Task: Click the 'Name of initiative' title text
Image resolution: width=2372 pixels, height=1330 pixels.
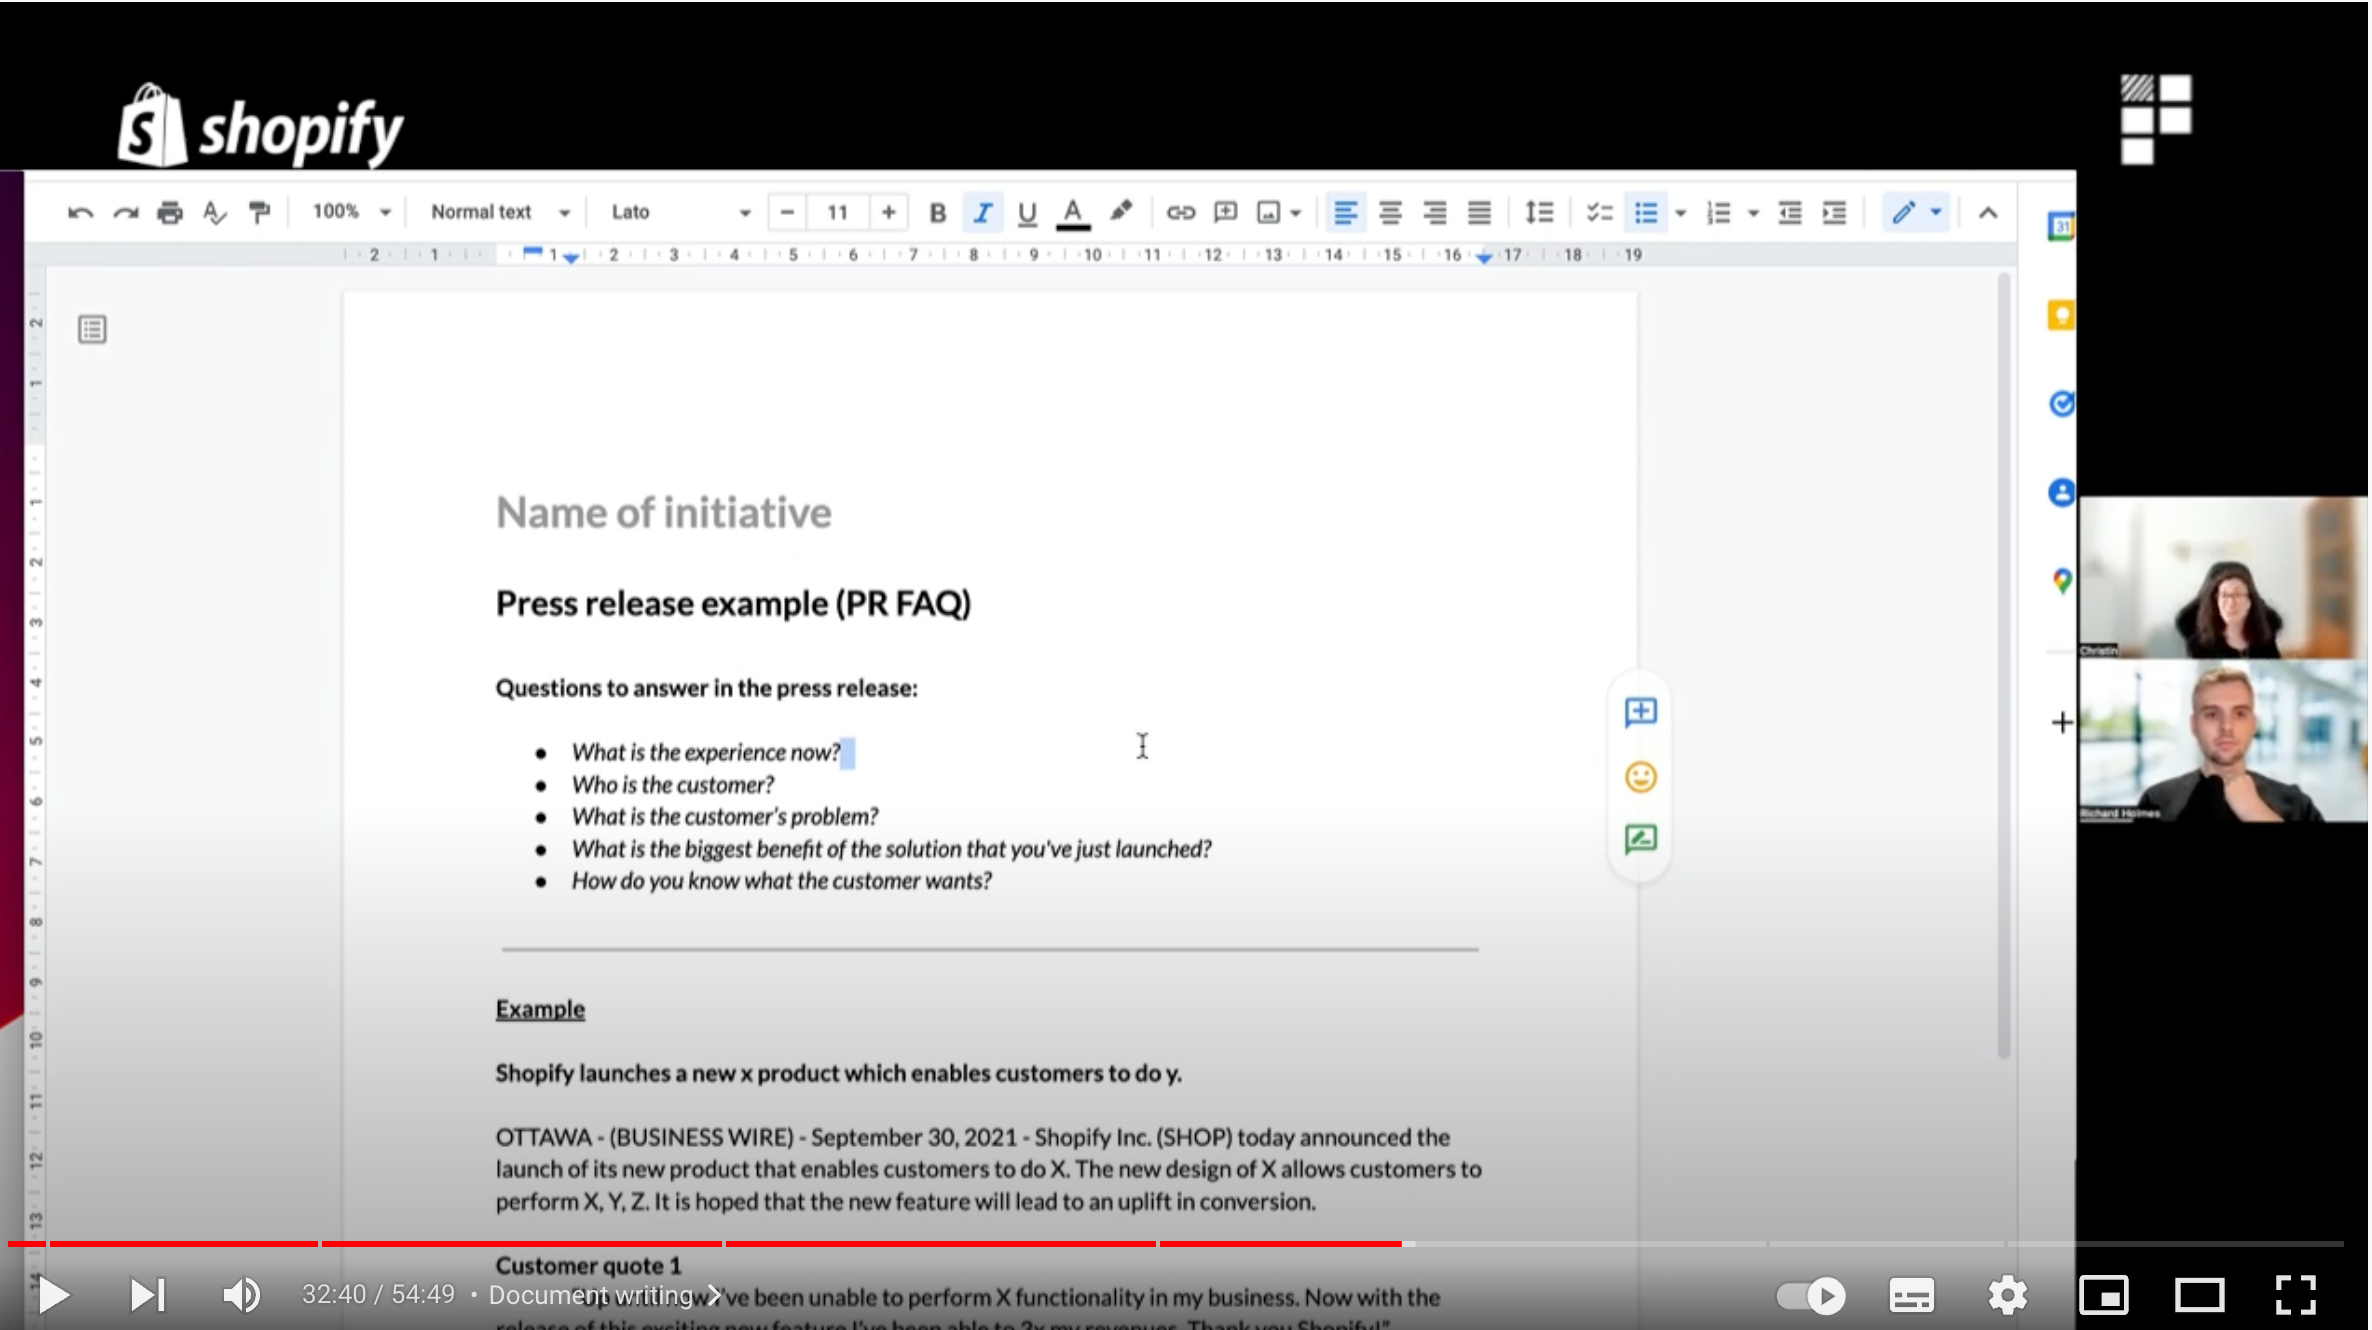Action: pyautogui.click(x=663, y=513)
